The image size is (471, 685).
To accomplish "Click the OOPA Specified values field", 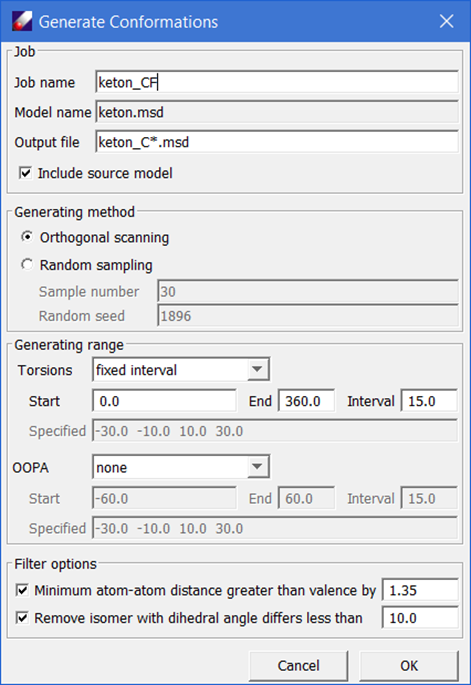I will click(275, 529).
